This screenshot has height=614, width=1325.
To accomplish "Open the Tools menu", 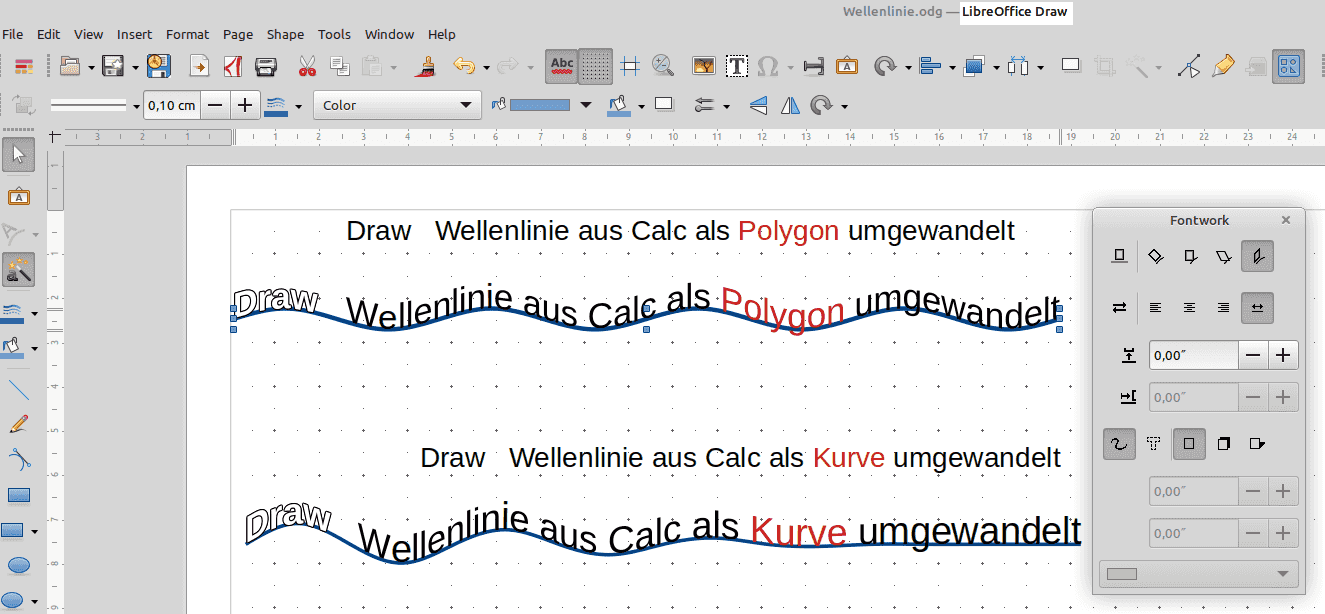I will (334, 34).
